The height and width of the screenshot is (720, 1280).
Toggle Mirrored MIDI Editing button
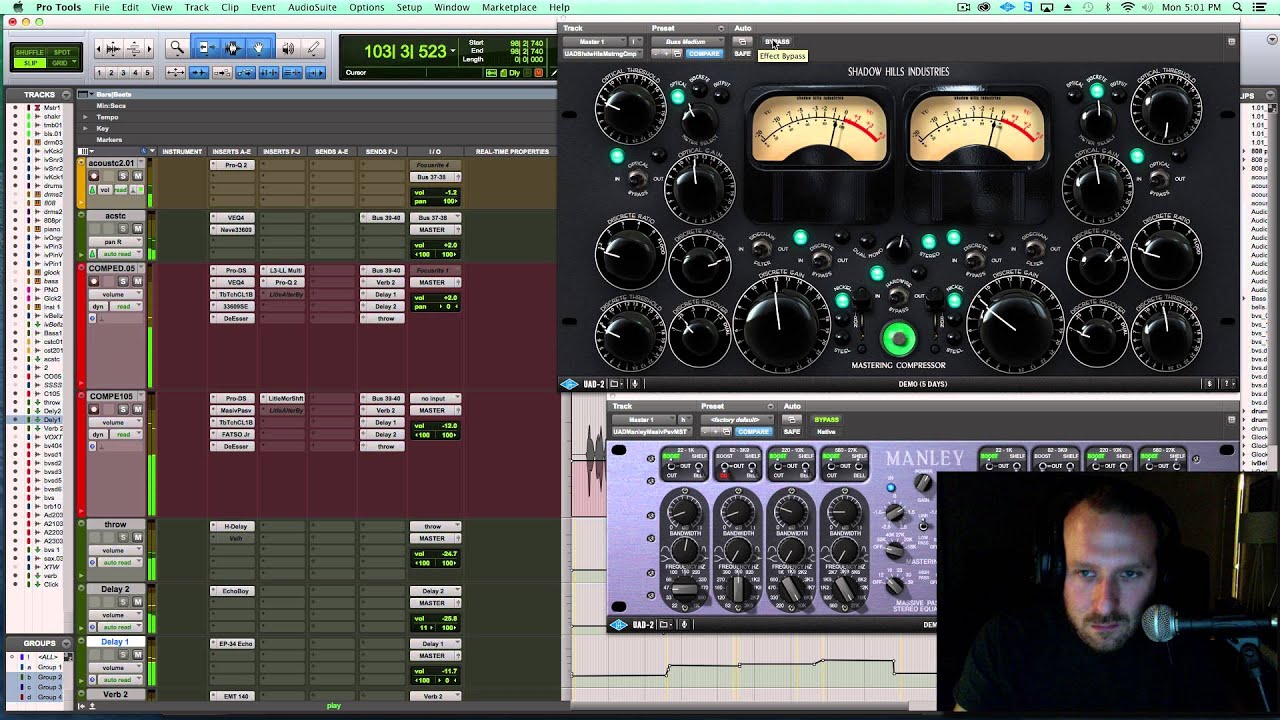tap(222, 72)
